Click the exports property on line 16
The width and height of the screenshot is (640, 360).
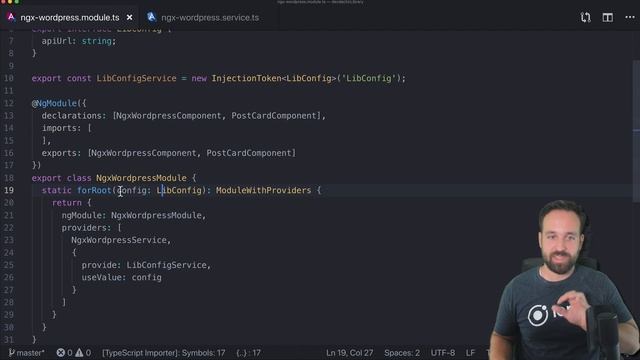tap(59, 153)
